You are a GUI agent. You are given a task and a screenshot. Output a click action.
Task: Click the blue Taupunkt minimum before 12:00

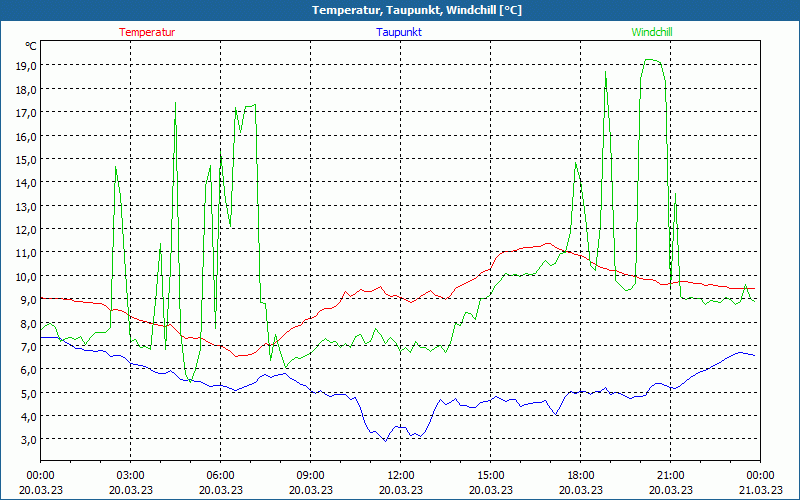[386, 440]
